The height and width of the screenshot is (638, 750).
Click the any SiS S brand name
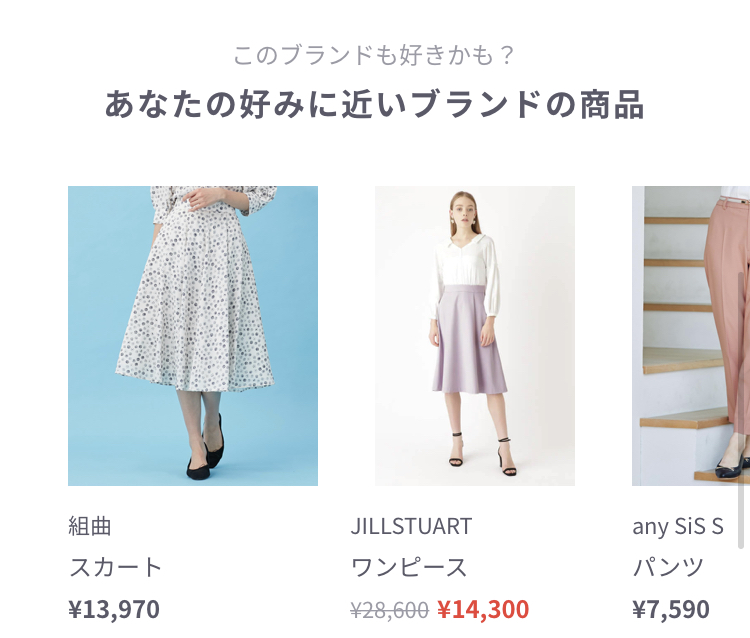[x=678, y=526]
